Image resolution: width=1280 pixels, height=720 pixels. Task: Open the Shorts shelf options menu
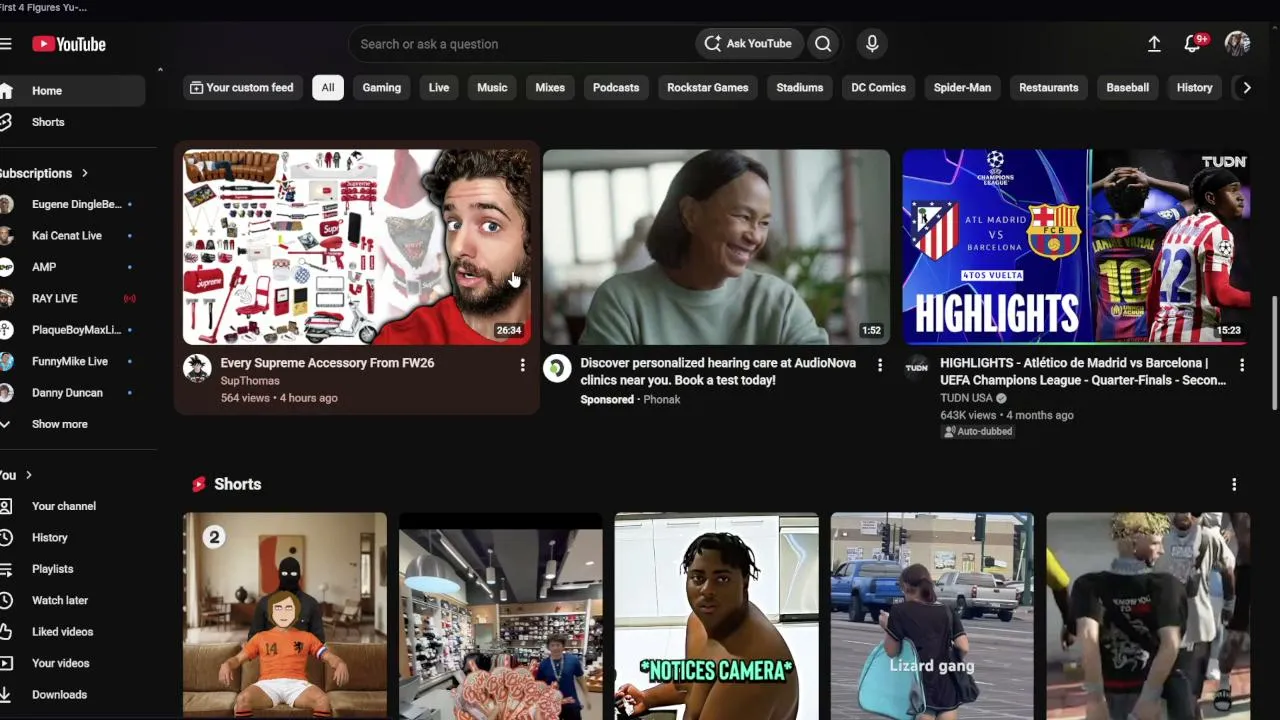coord(1234,484)
